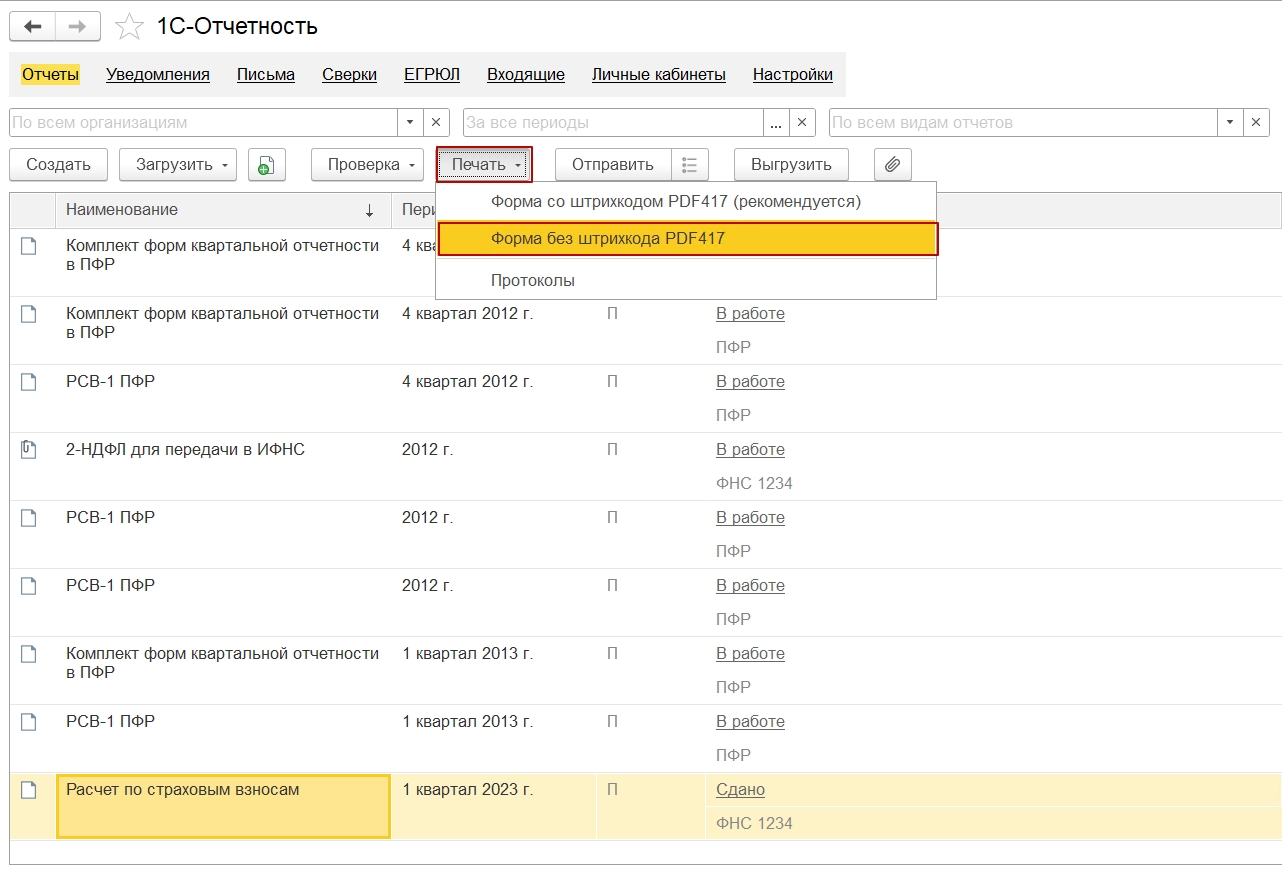The height and width of the screenshot is (874, 1282).
Task: Select Комплект форм квартальной отчетности 1 квартал 2013
Action: pos(222,663)
